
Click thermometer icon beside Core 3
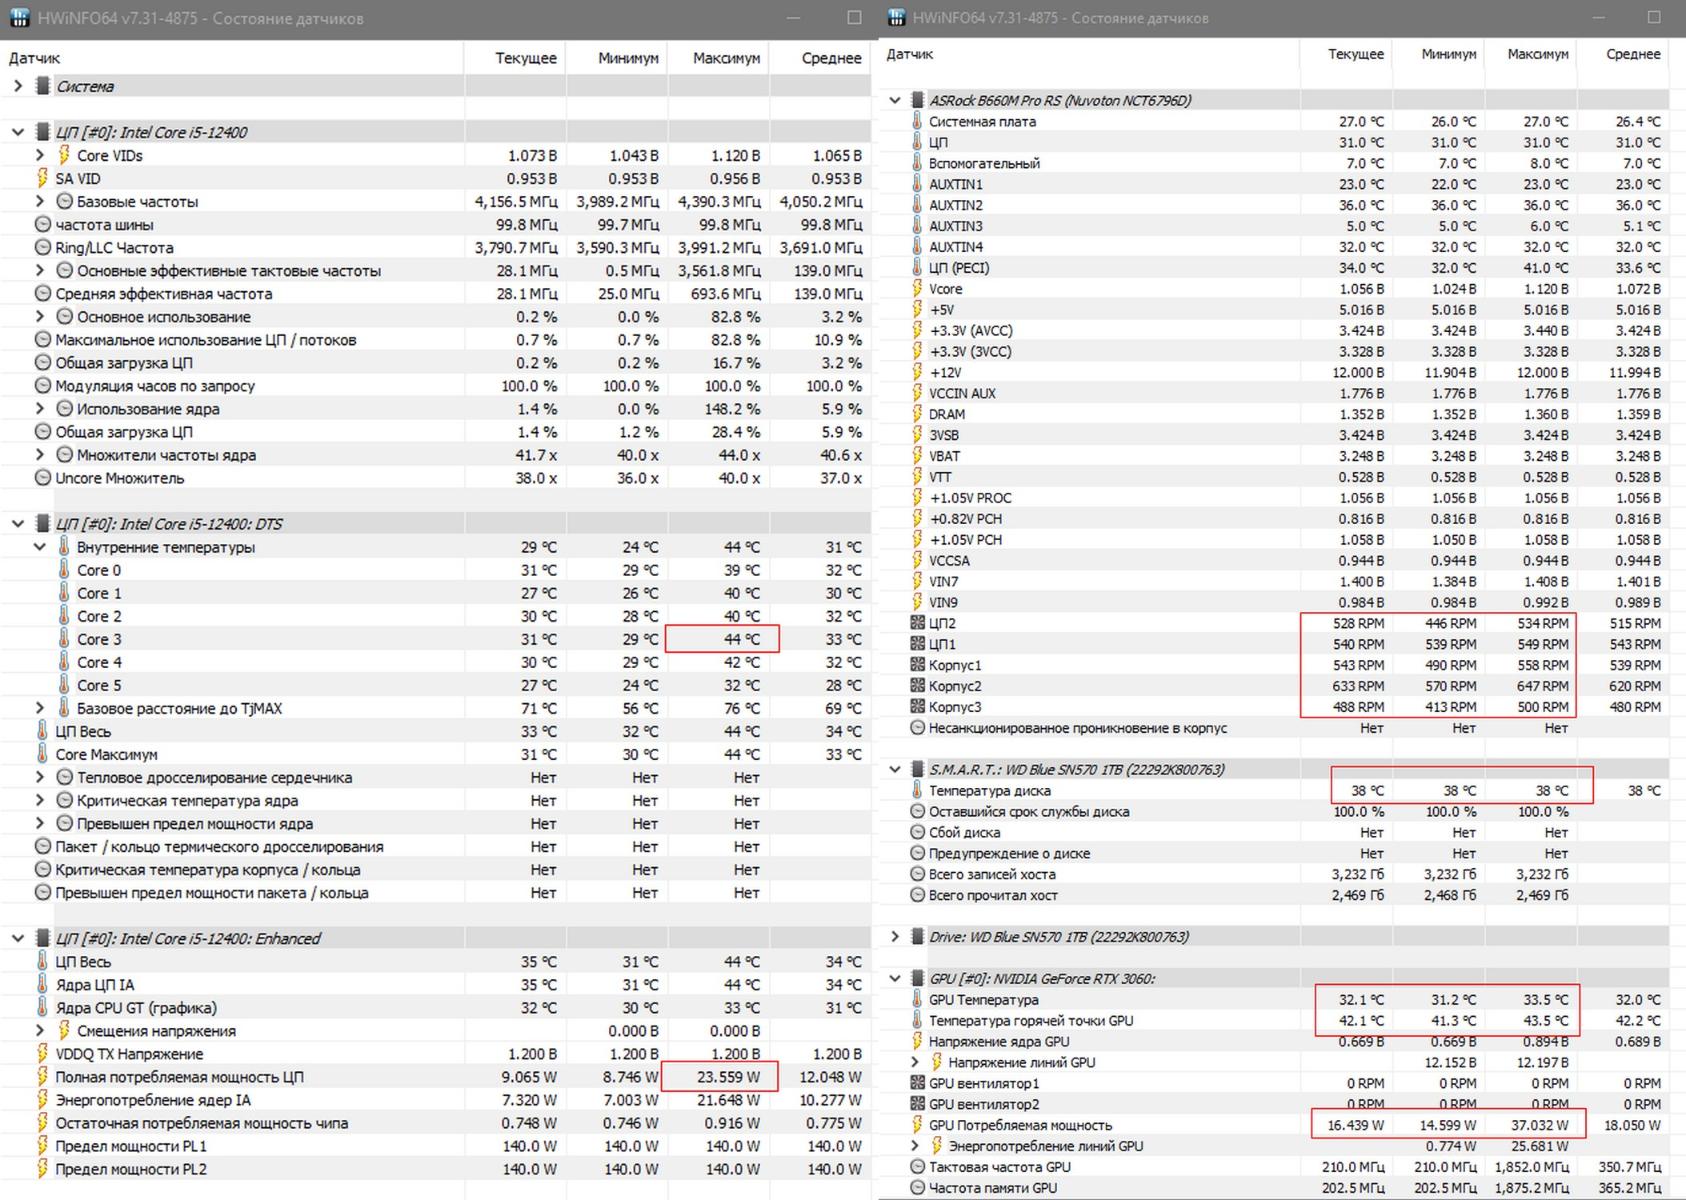tap(64, 639)
